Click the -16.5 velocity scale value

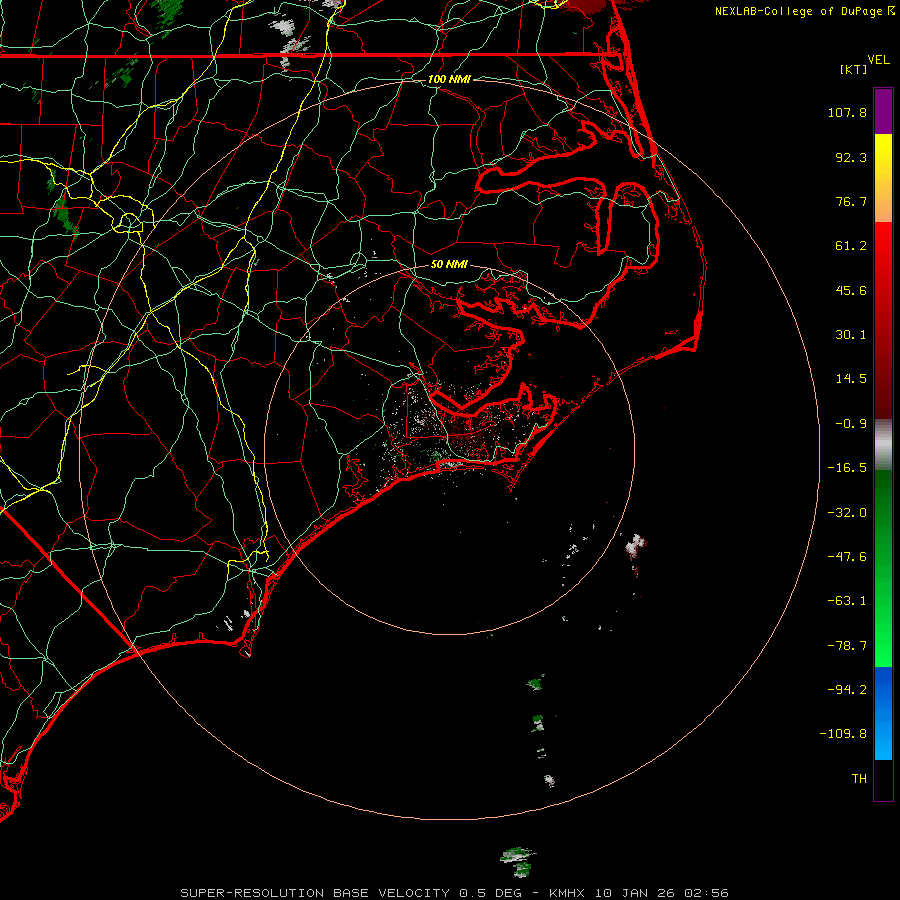coord(847,468)
